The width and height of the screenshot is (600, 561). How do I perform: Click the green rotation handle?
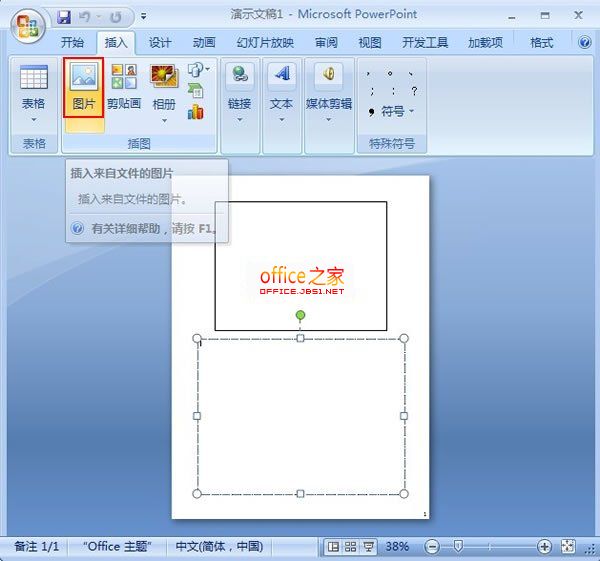[x=300, y=315]
